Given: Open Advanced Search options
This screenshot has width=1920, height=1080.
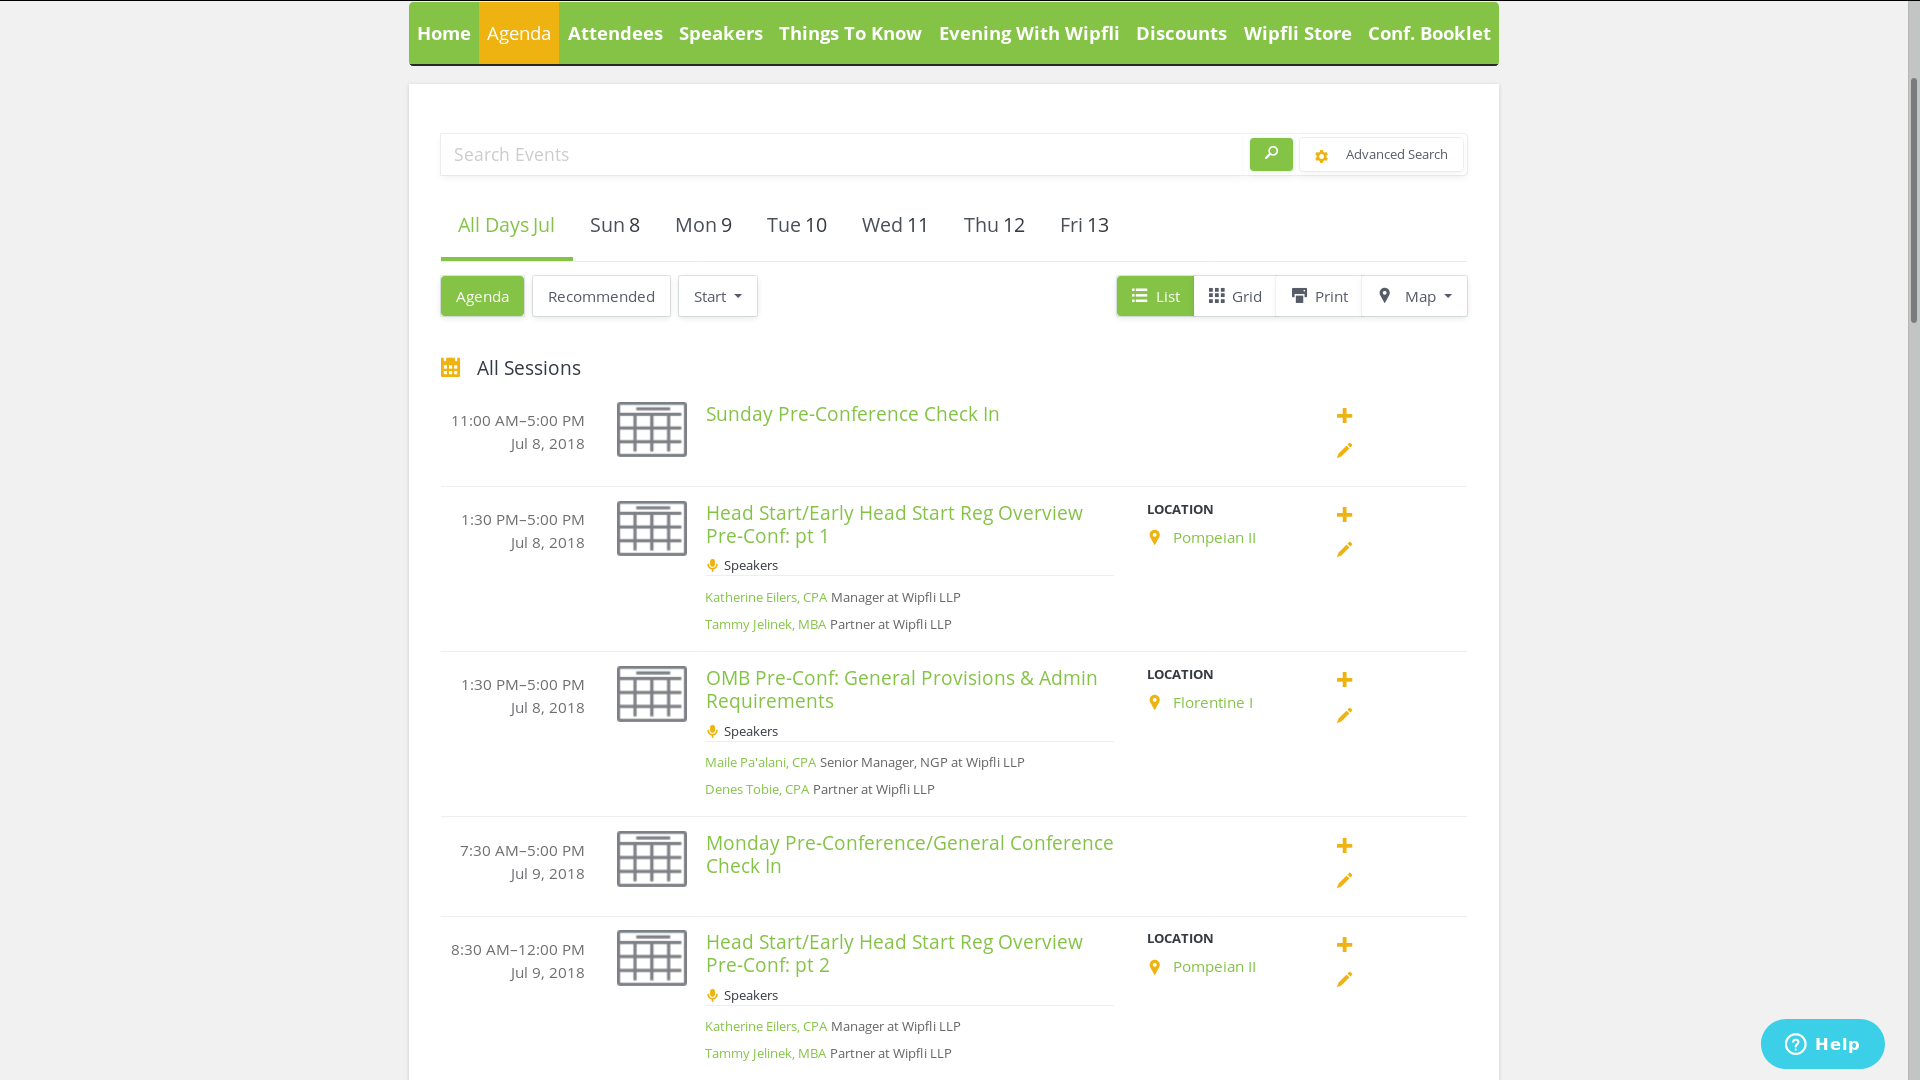Looking at the screenshot, I should pyautogui.click(x=1381, y=155).
